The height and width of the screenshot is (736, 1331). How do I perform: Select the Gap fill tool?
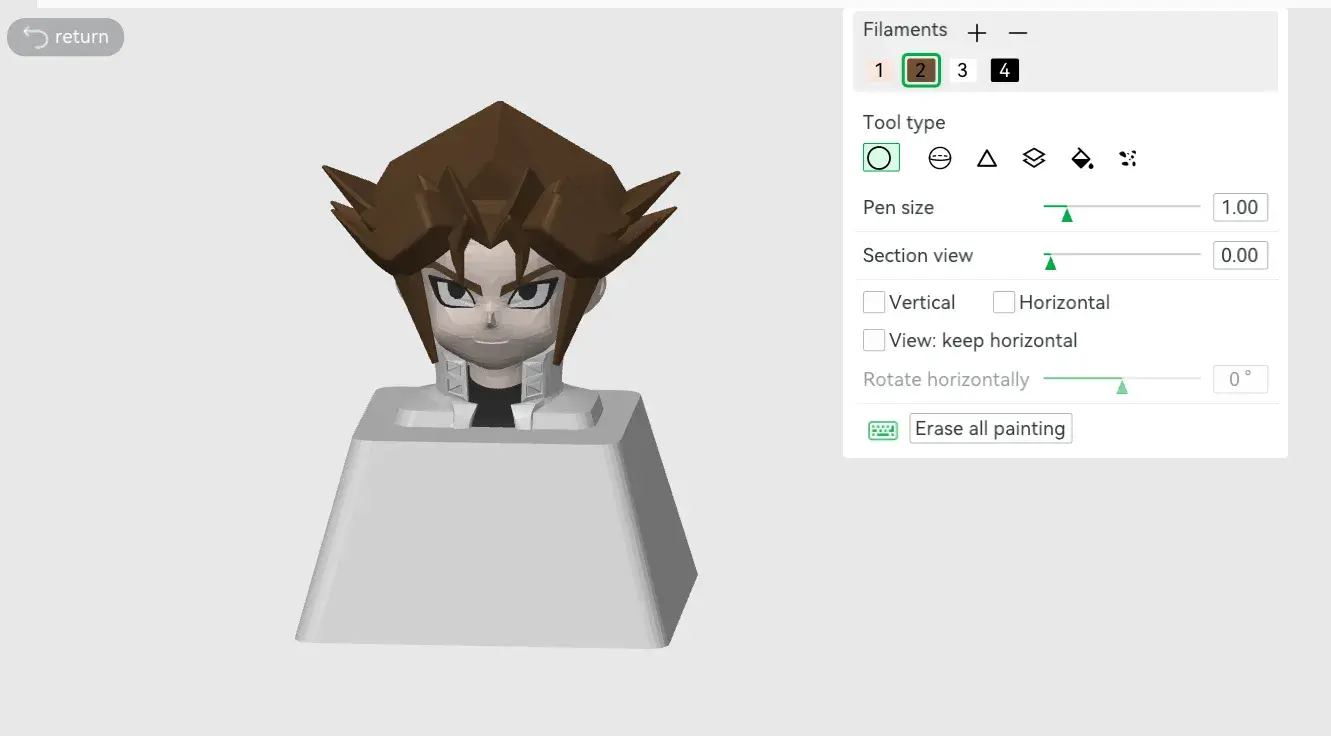1128,158
